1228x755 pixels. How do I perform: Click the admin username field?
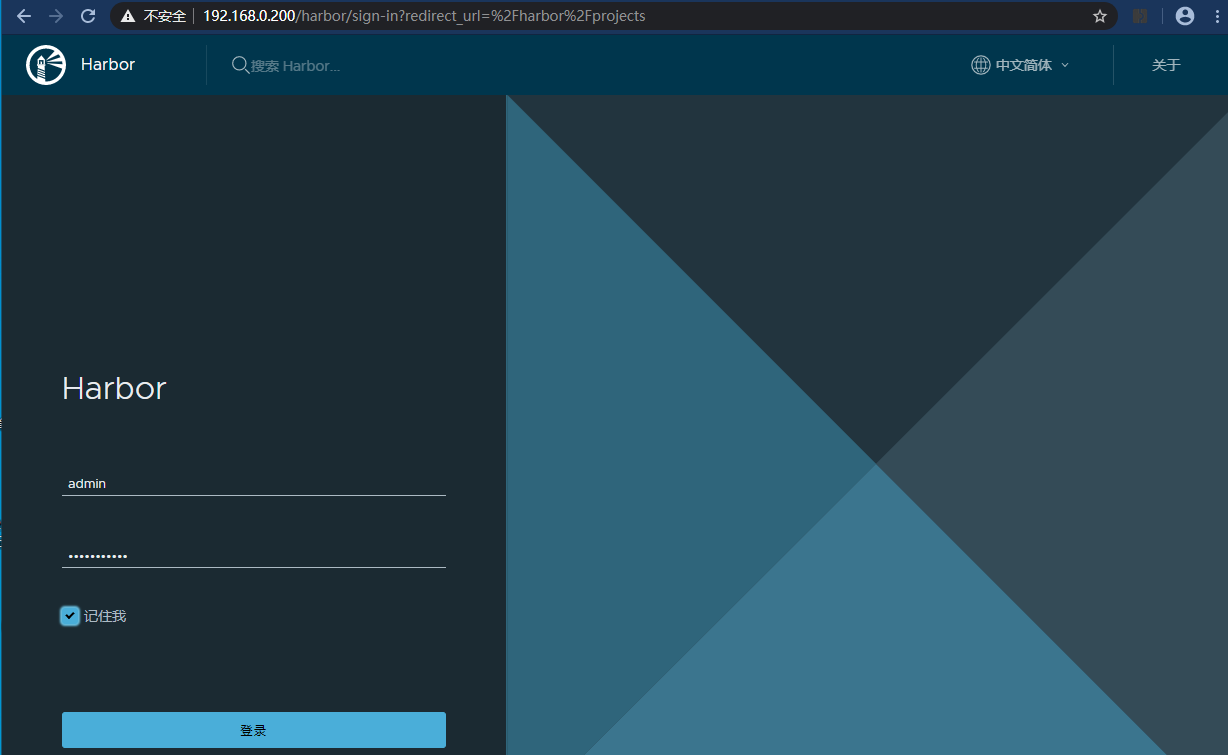(x=254, y=483)
